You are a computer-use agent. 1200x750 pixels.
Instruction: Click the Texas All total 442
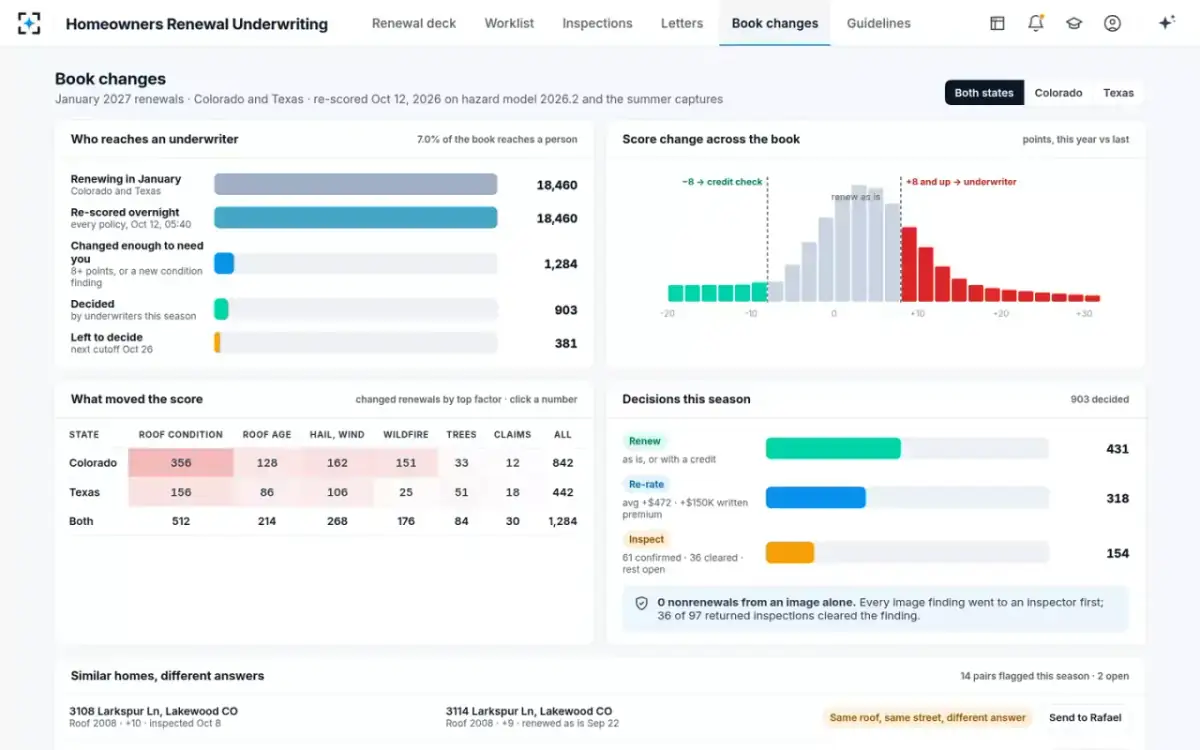coord(563,492)
